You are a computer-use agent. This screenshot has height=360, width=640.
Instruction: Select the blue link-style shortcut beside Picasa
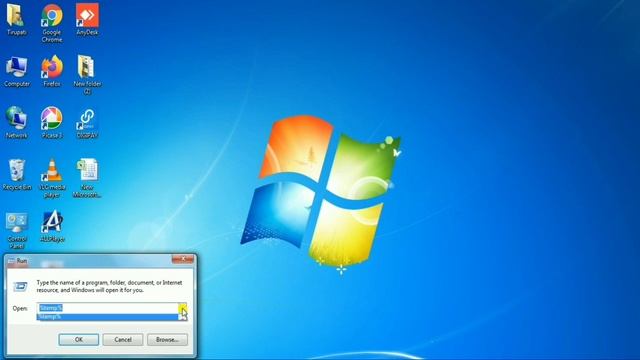87,122
